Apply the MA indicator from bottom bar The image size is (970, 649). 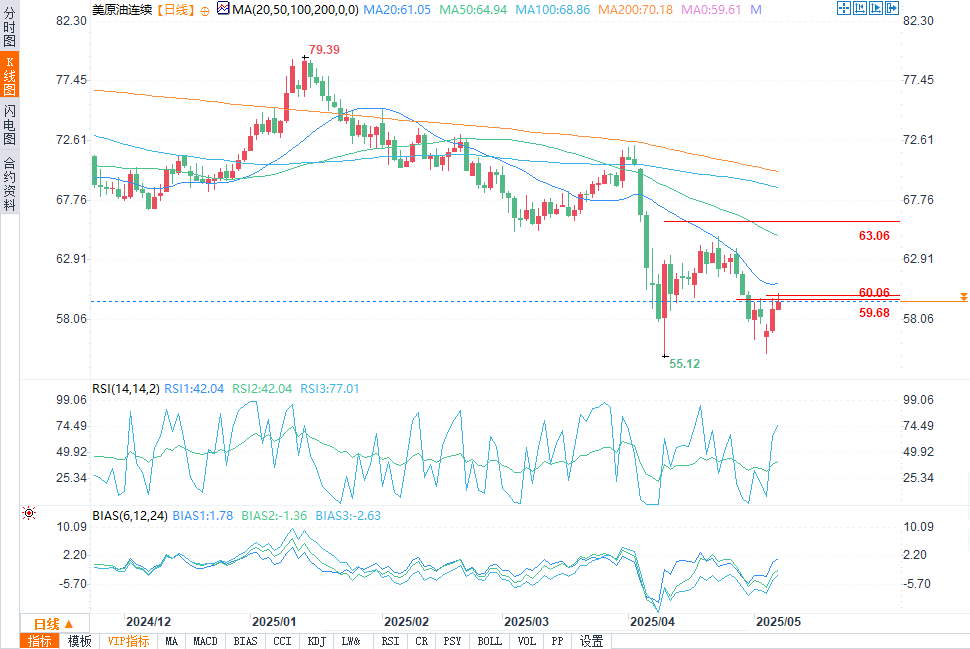(x=171, y=641)
